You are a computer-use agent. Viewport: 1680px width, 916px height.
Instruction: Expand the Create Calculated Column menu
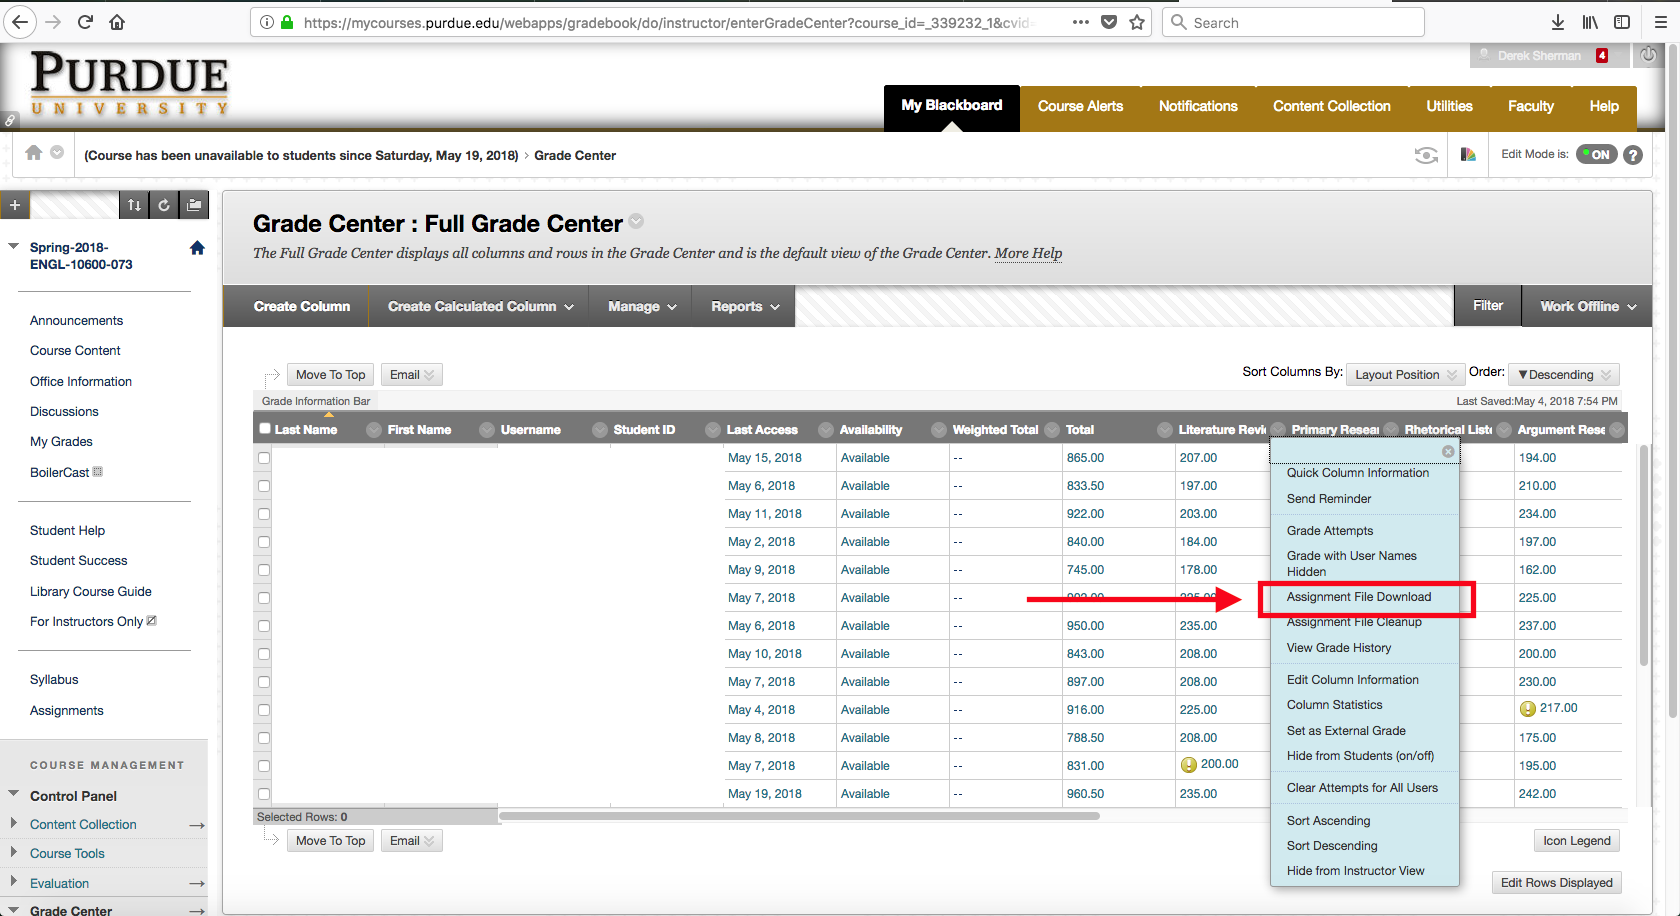[x=480, y=307]
